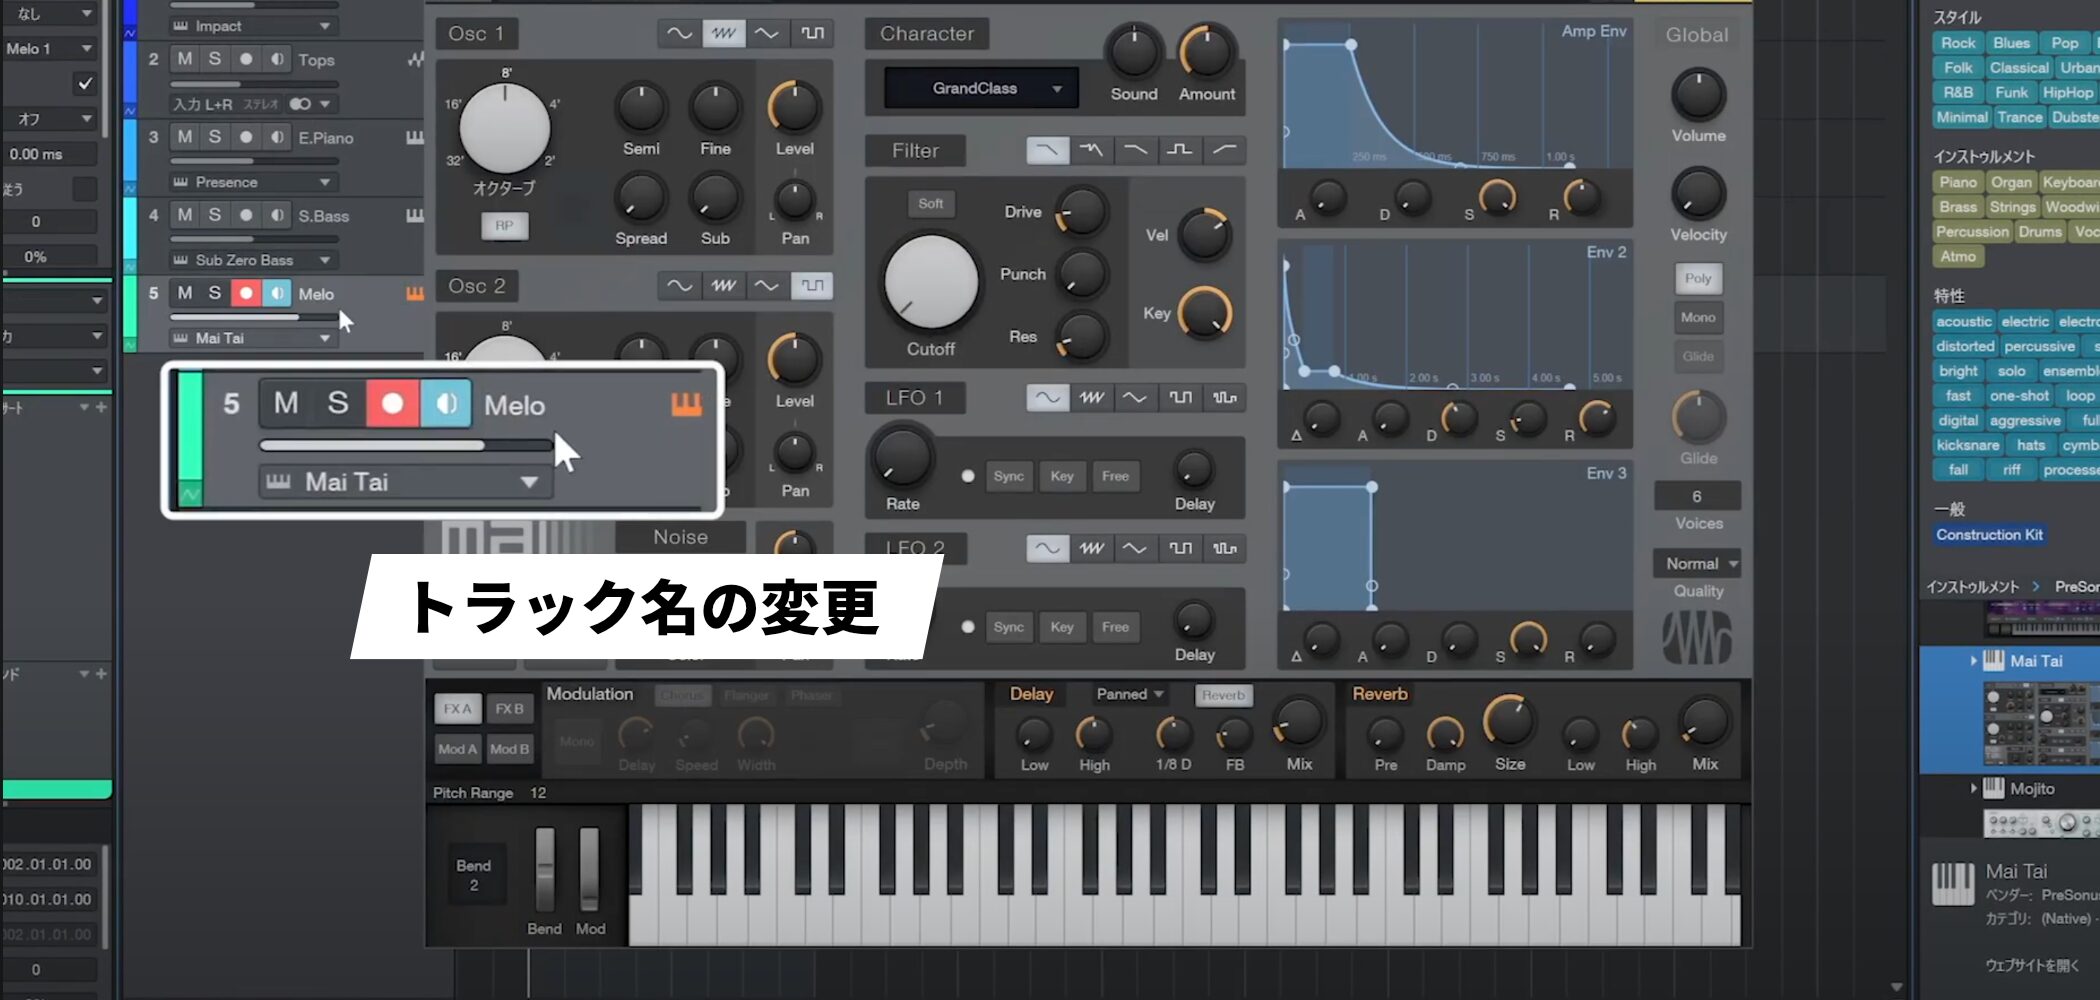This screenshot has height=1000, width=2100.
Task: Open the Panned delay mode dropdown
Action: click(1129, 694)
